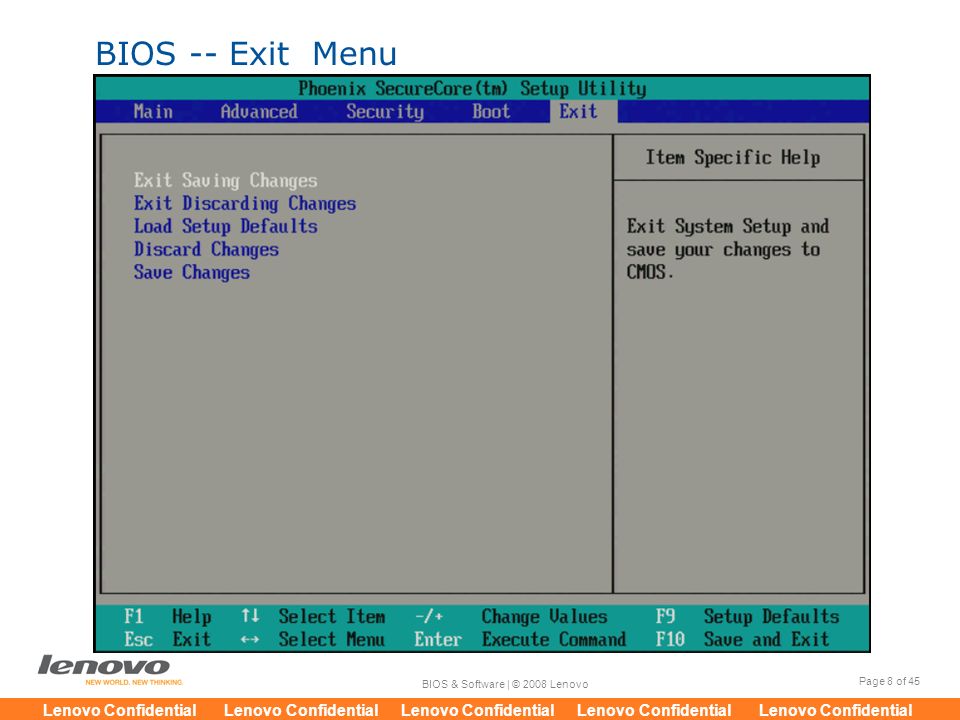Go to the Boot tab
The width and height of the screenshot is (960, 720).
click(491, 111)
